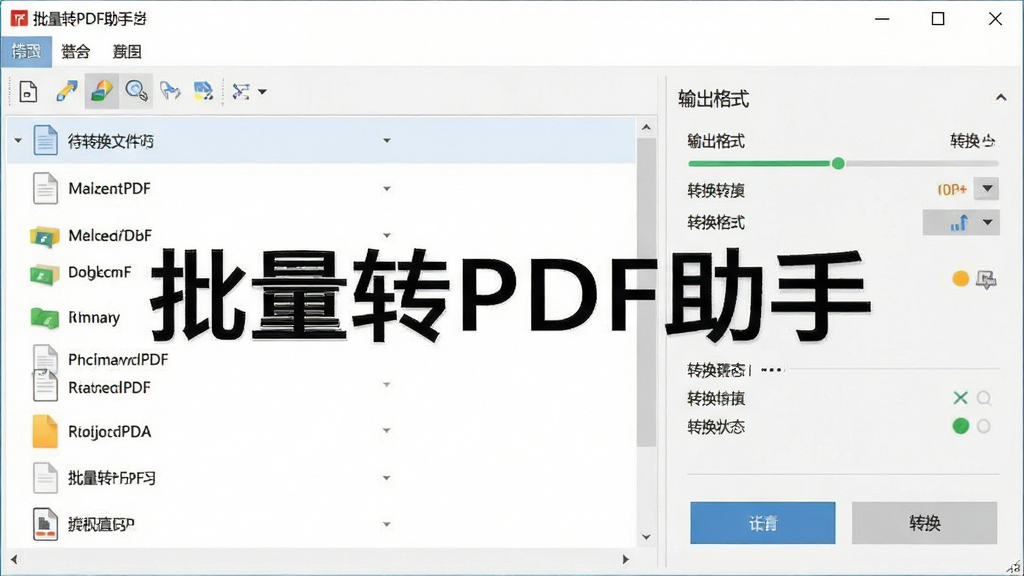
Task: Select the RtatnealPDF file row
Action: (320, 387)
